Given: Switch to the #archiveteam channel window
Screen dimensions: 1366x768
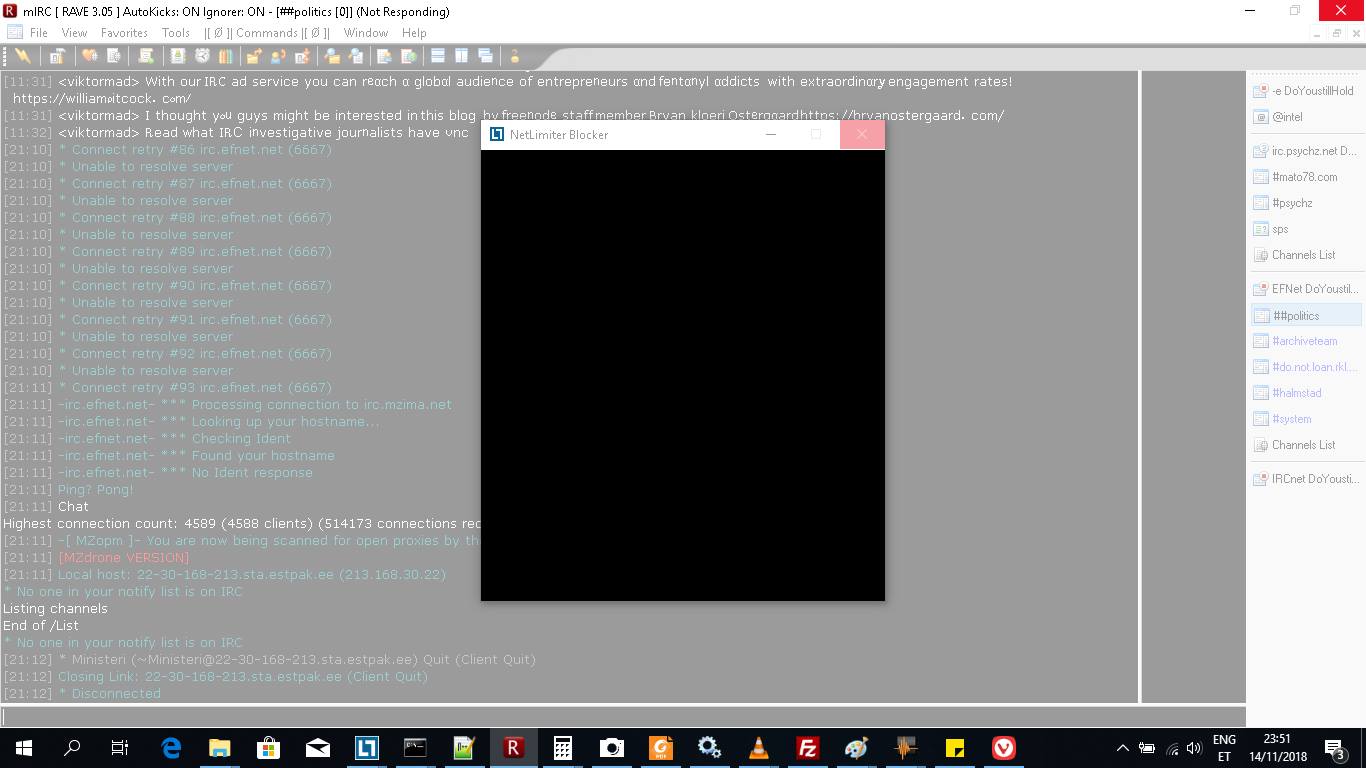Looking at the screenshot, I should click(x=1306, y=341).
